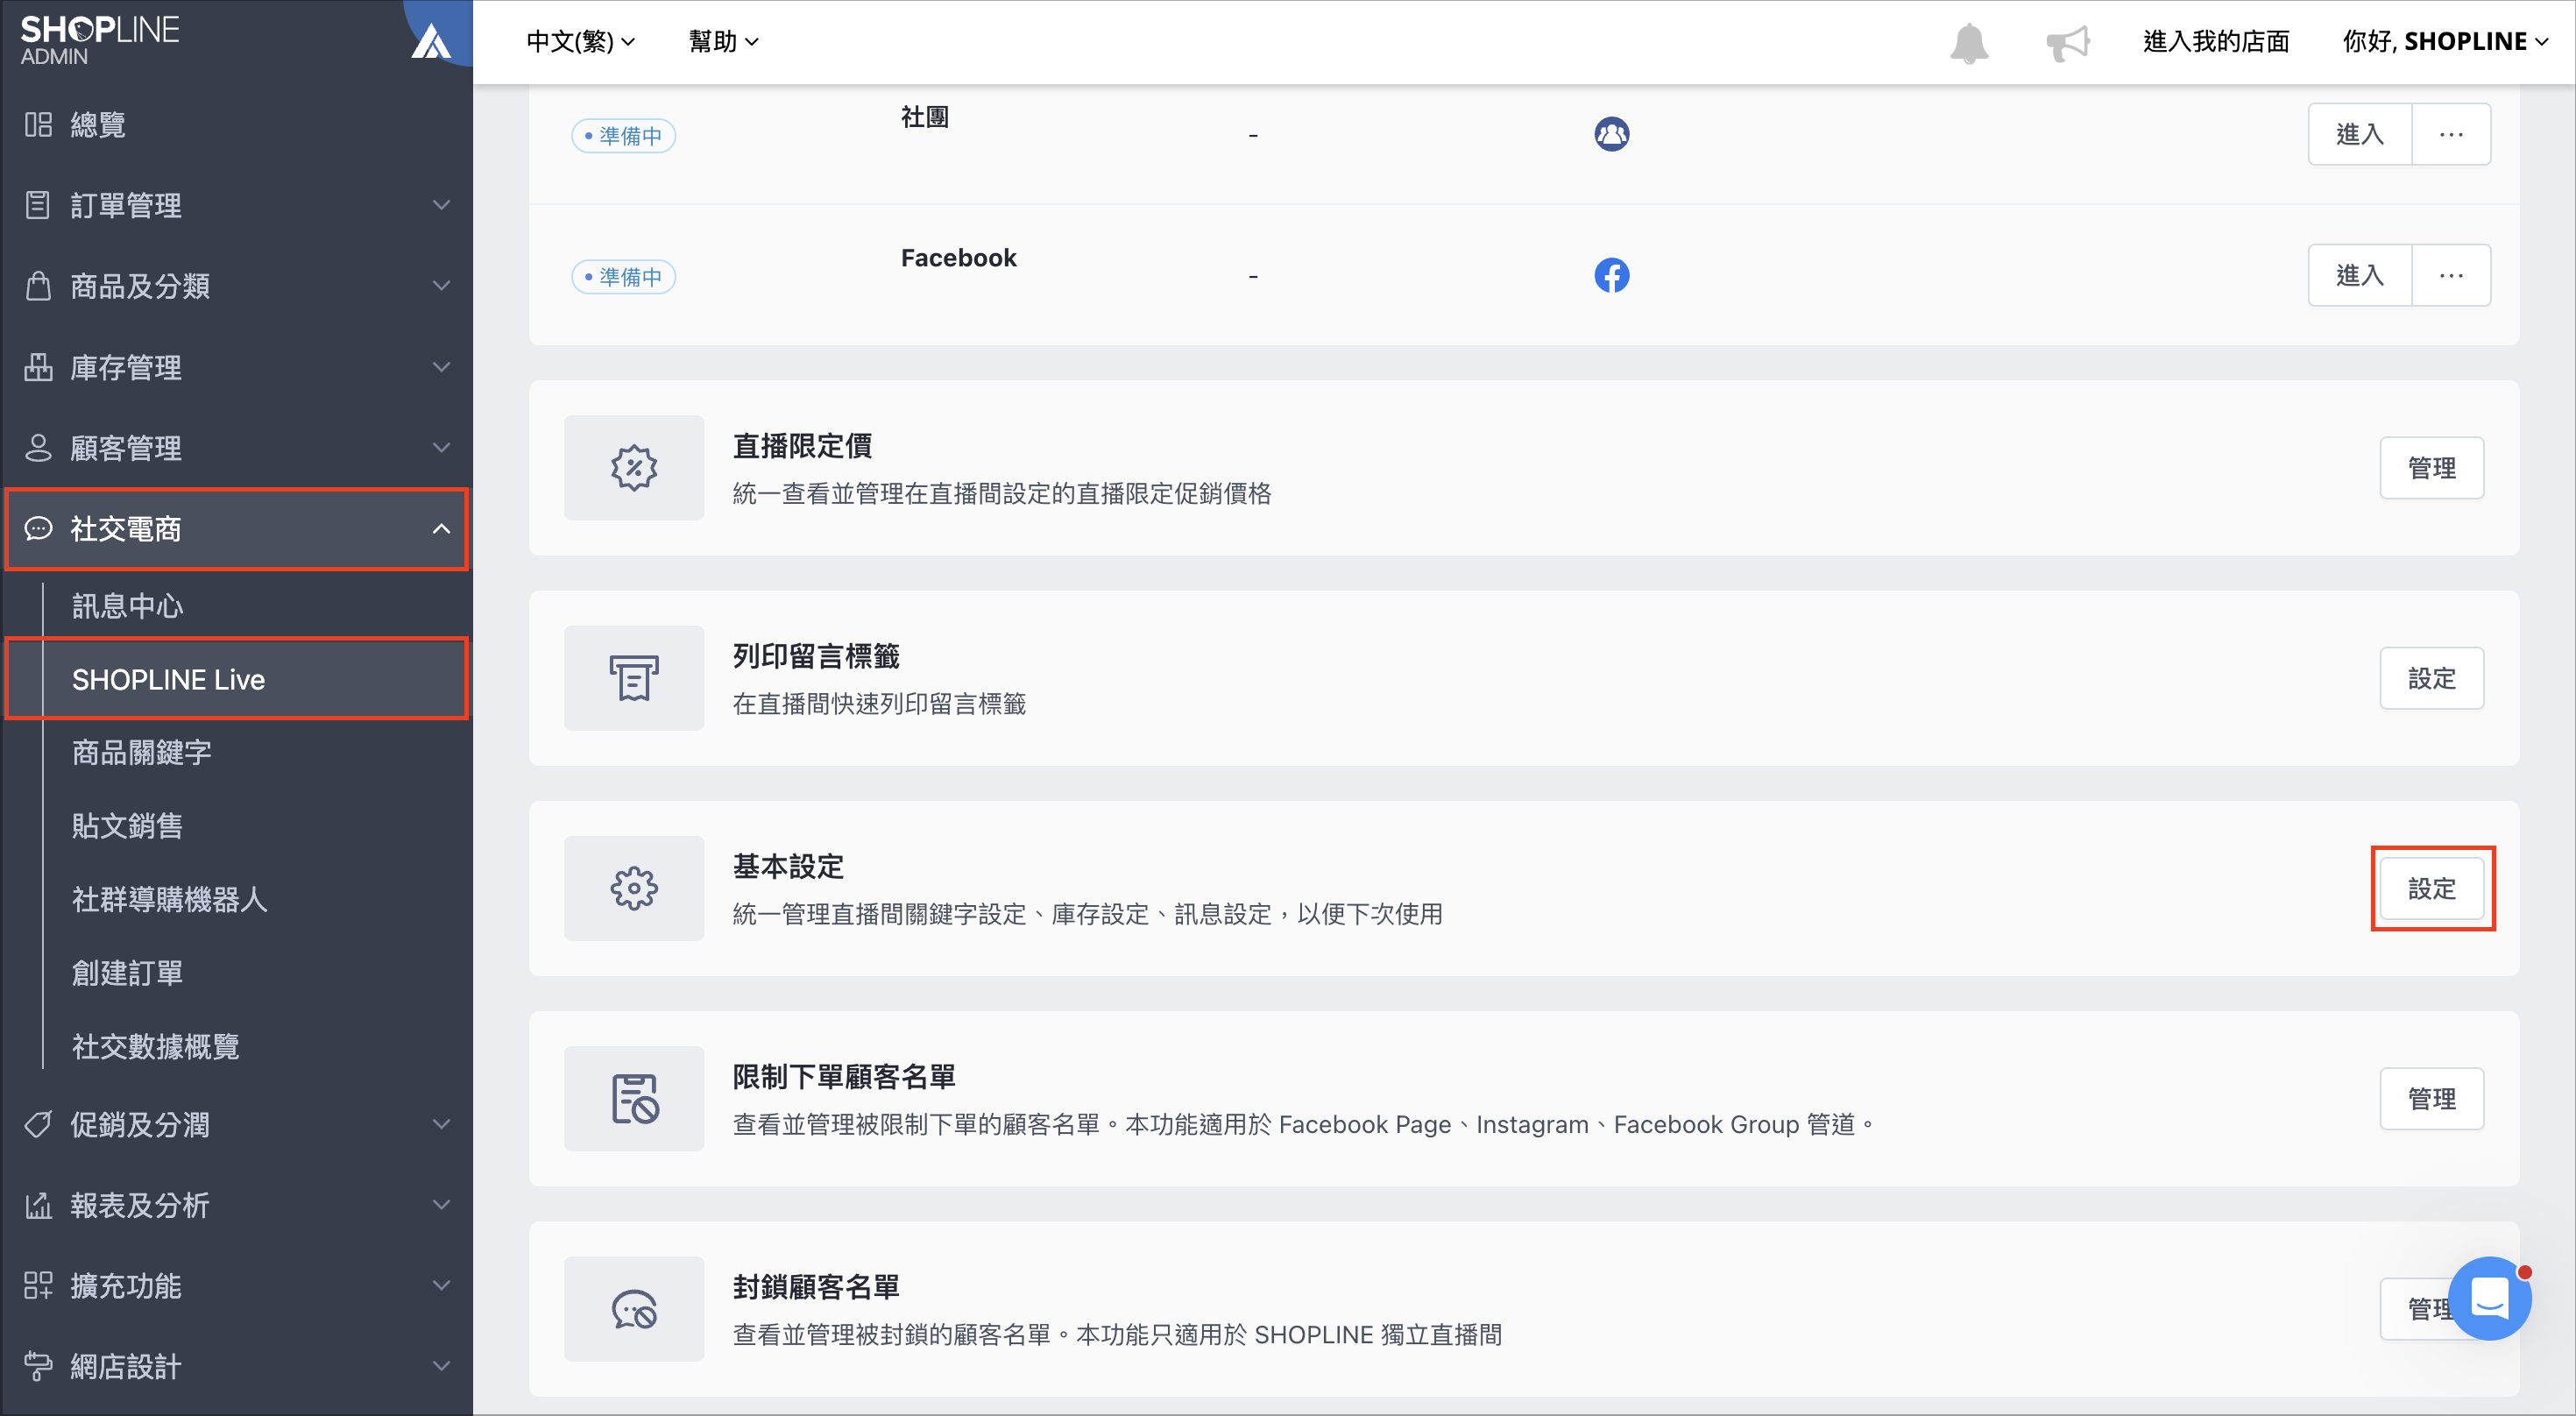Open the announcements megaphone icon
This screenshot has height=1416, width=2576.
tap(2067, 43)
